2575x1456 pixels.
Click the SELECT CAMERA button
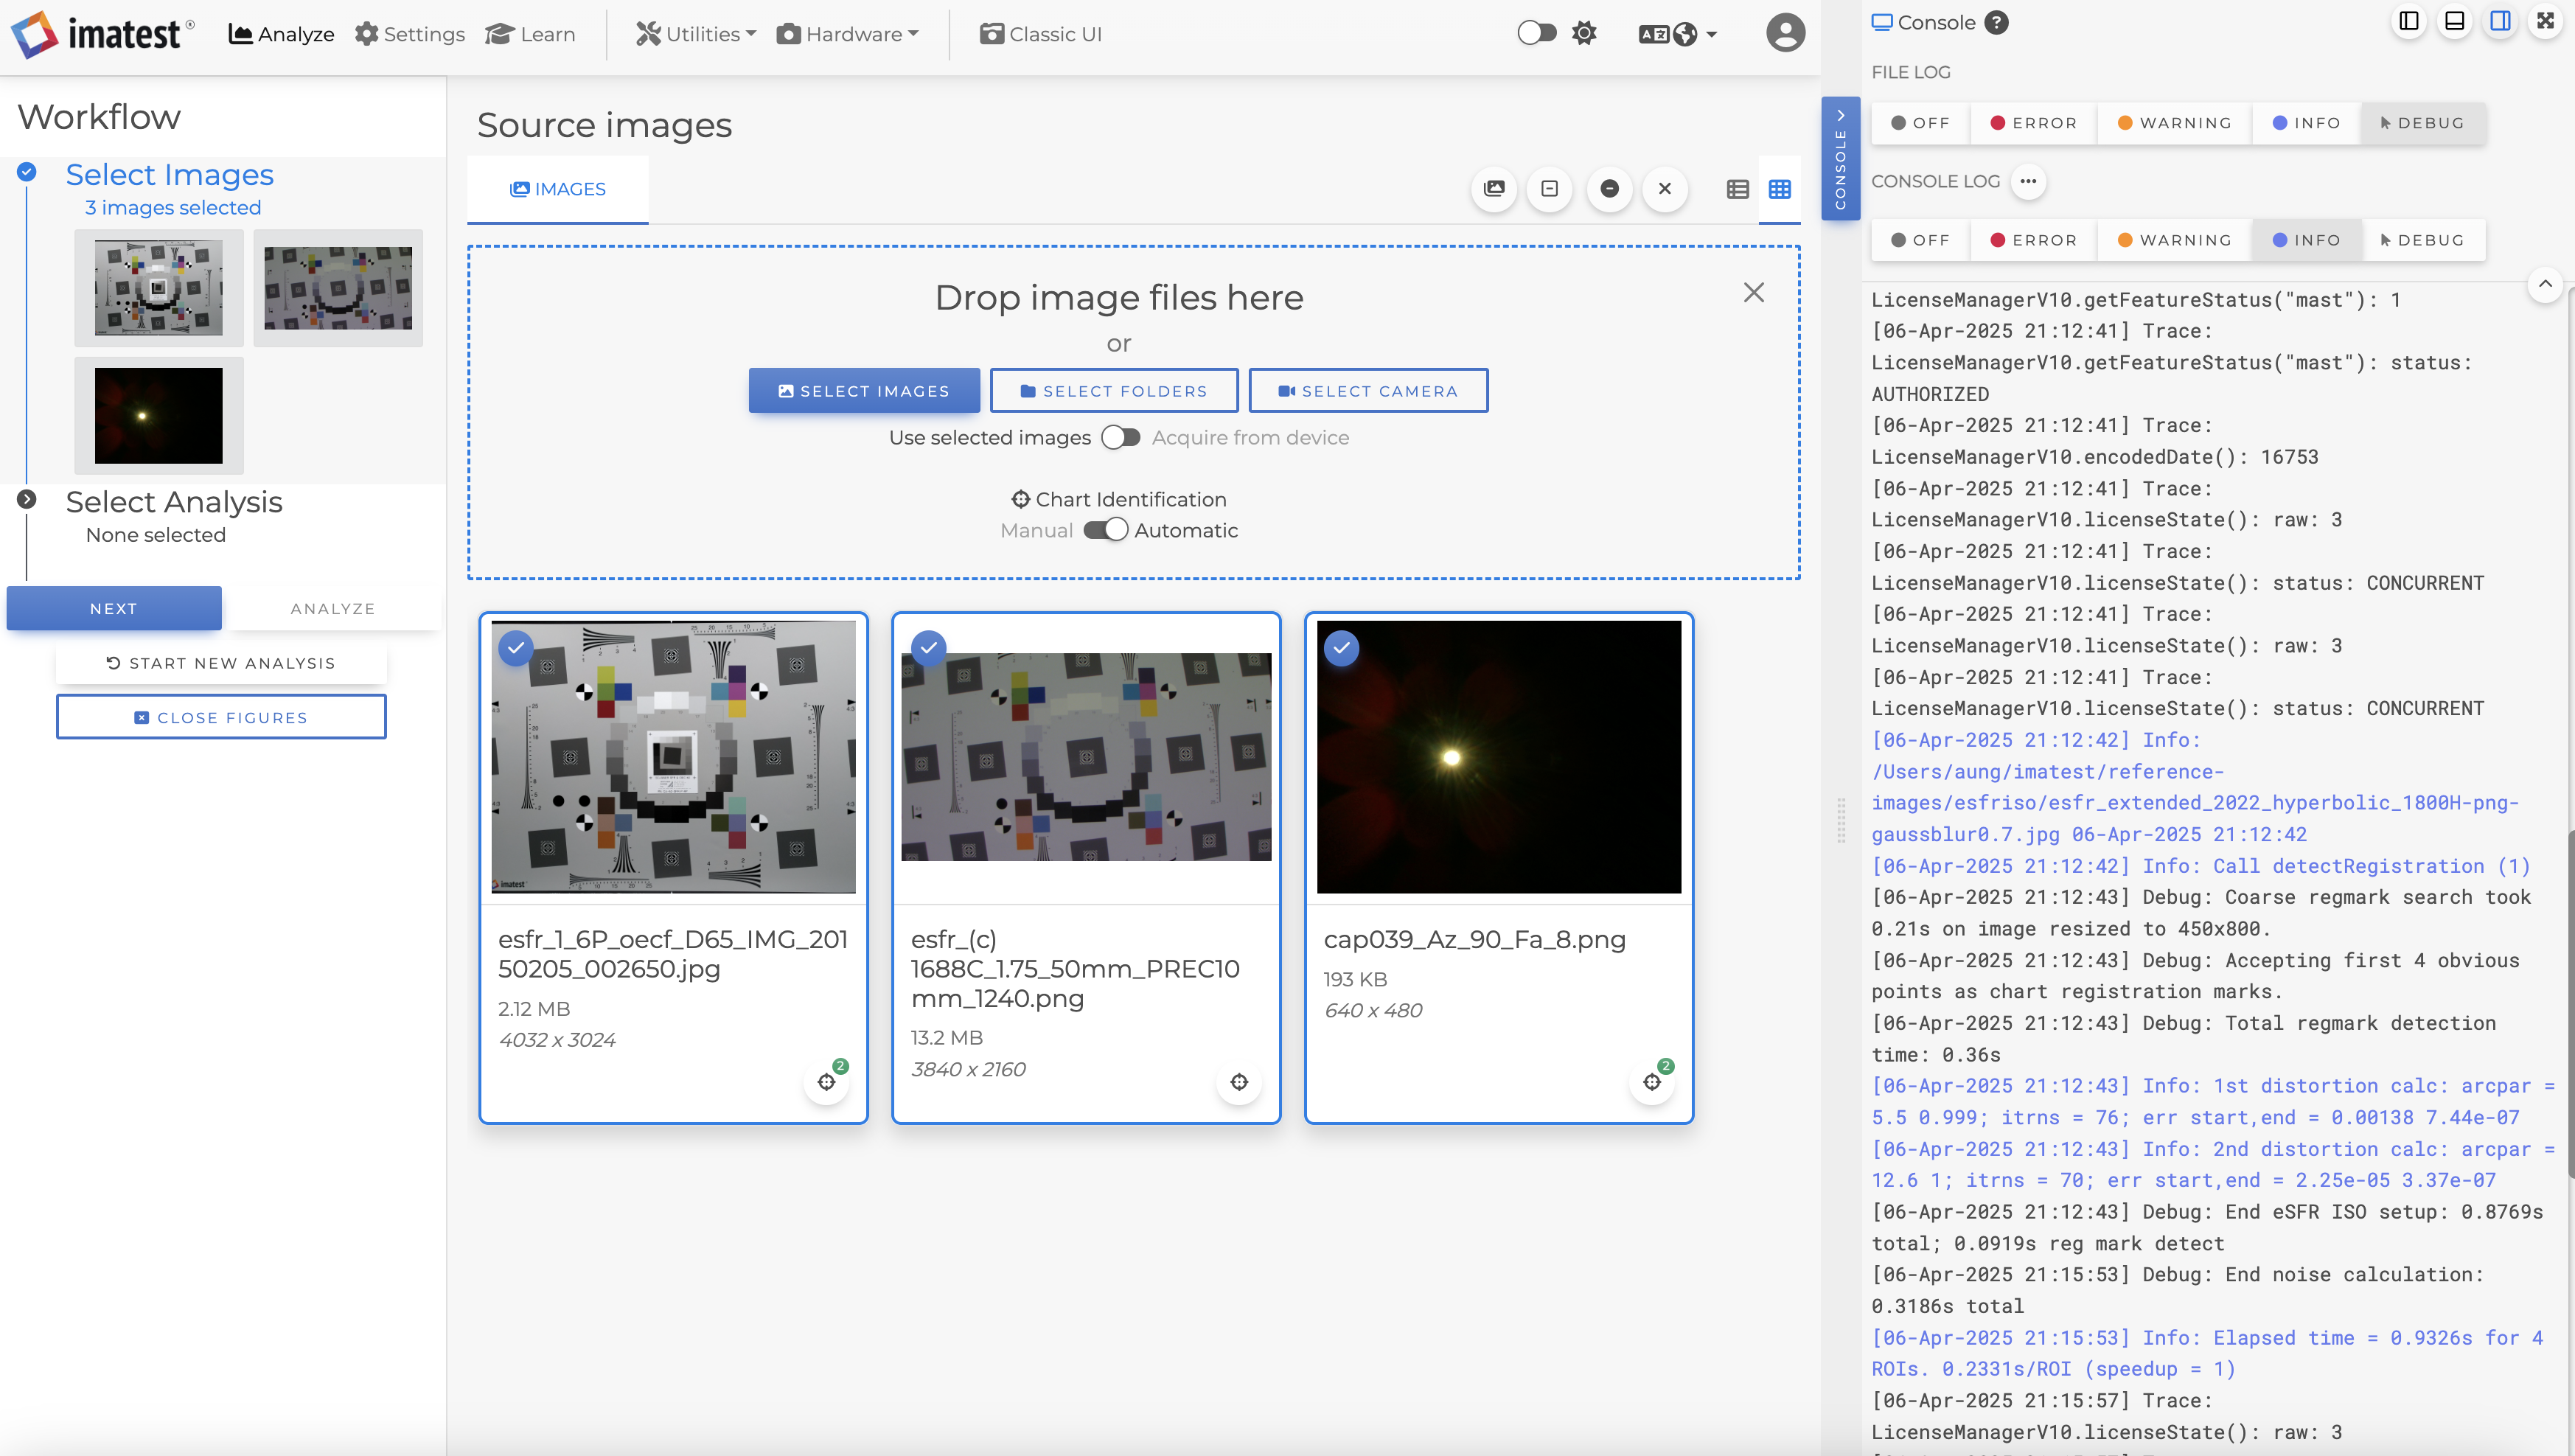[x=1368, y=391]
